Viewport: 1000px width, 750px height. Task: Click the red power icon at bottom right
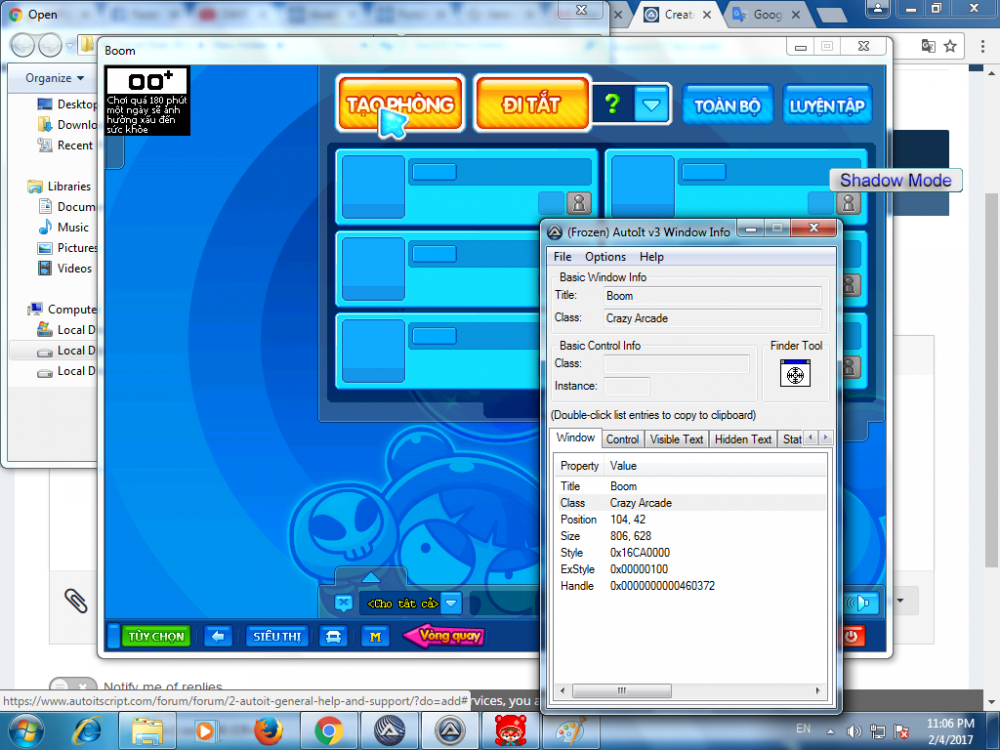855,636
